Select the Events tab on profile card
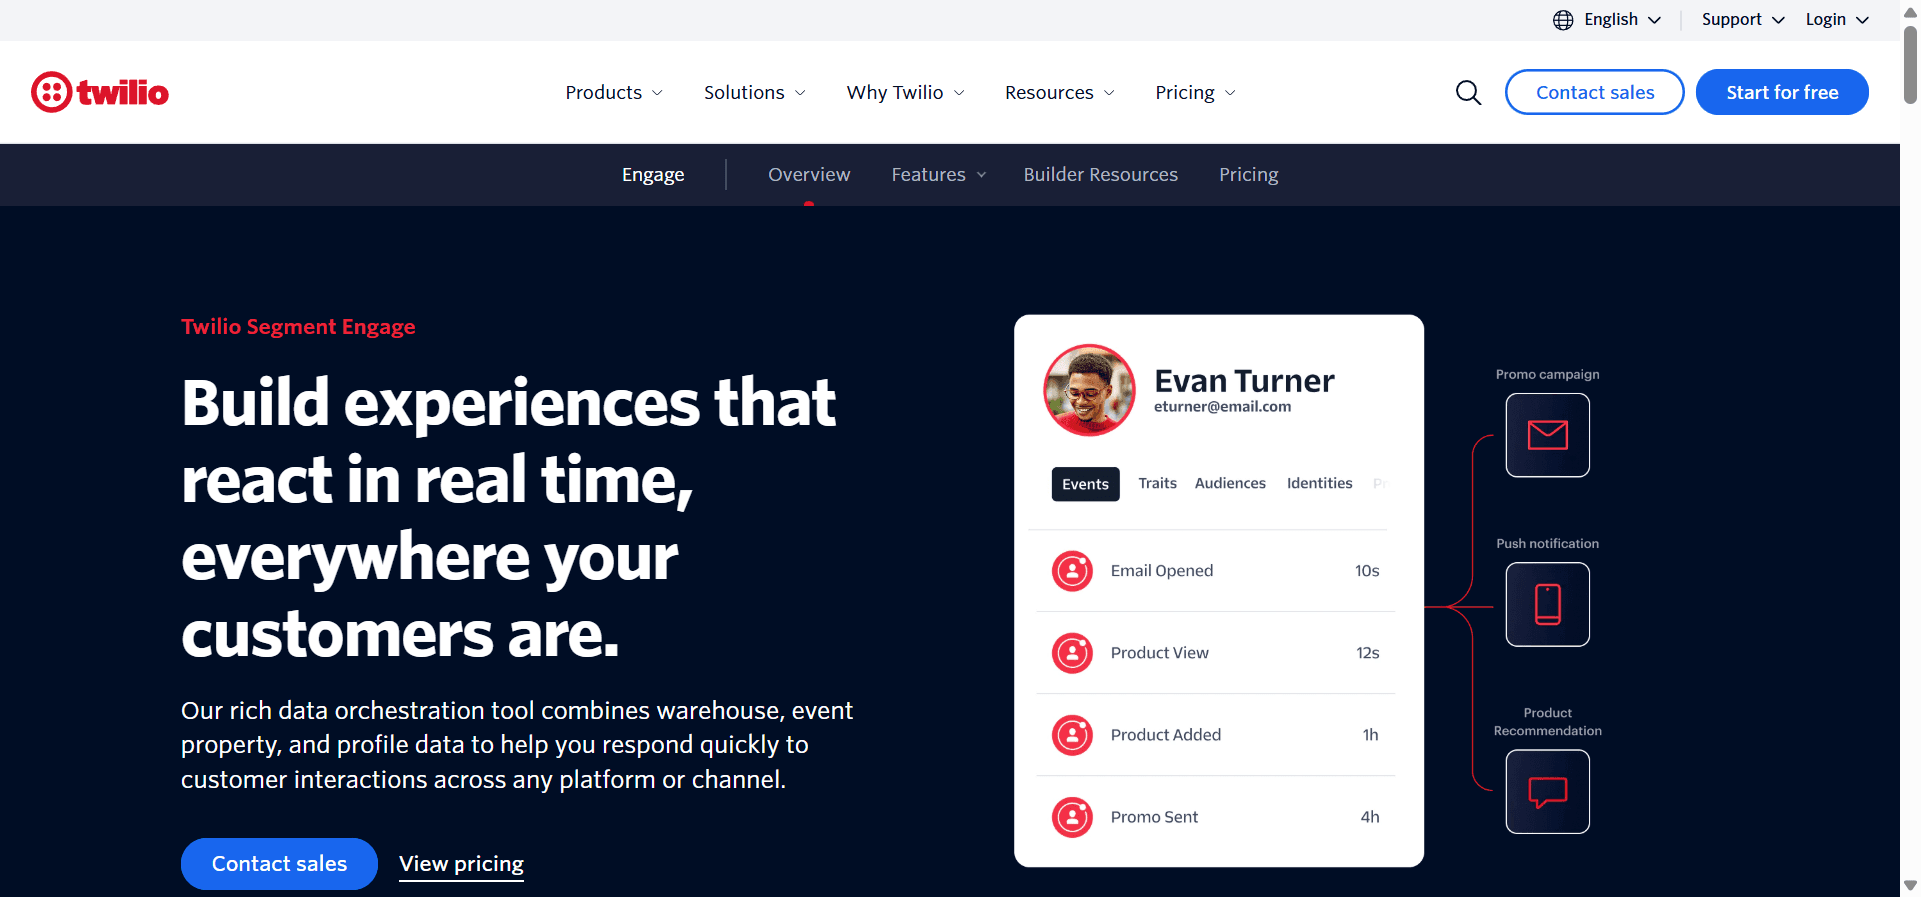 [1085, 484]
